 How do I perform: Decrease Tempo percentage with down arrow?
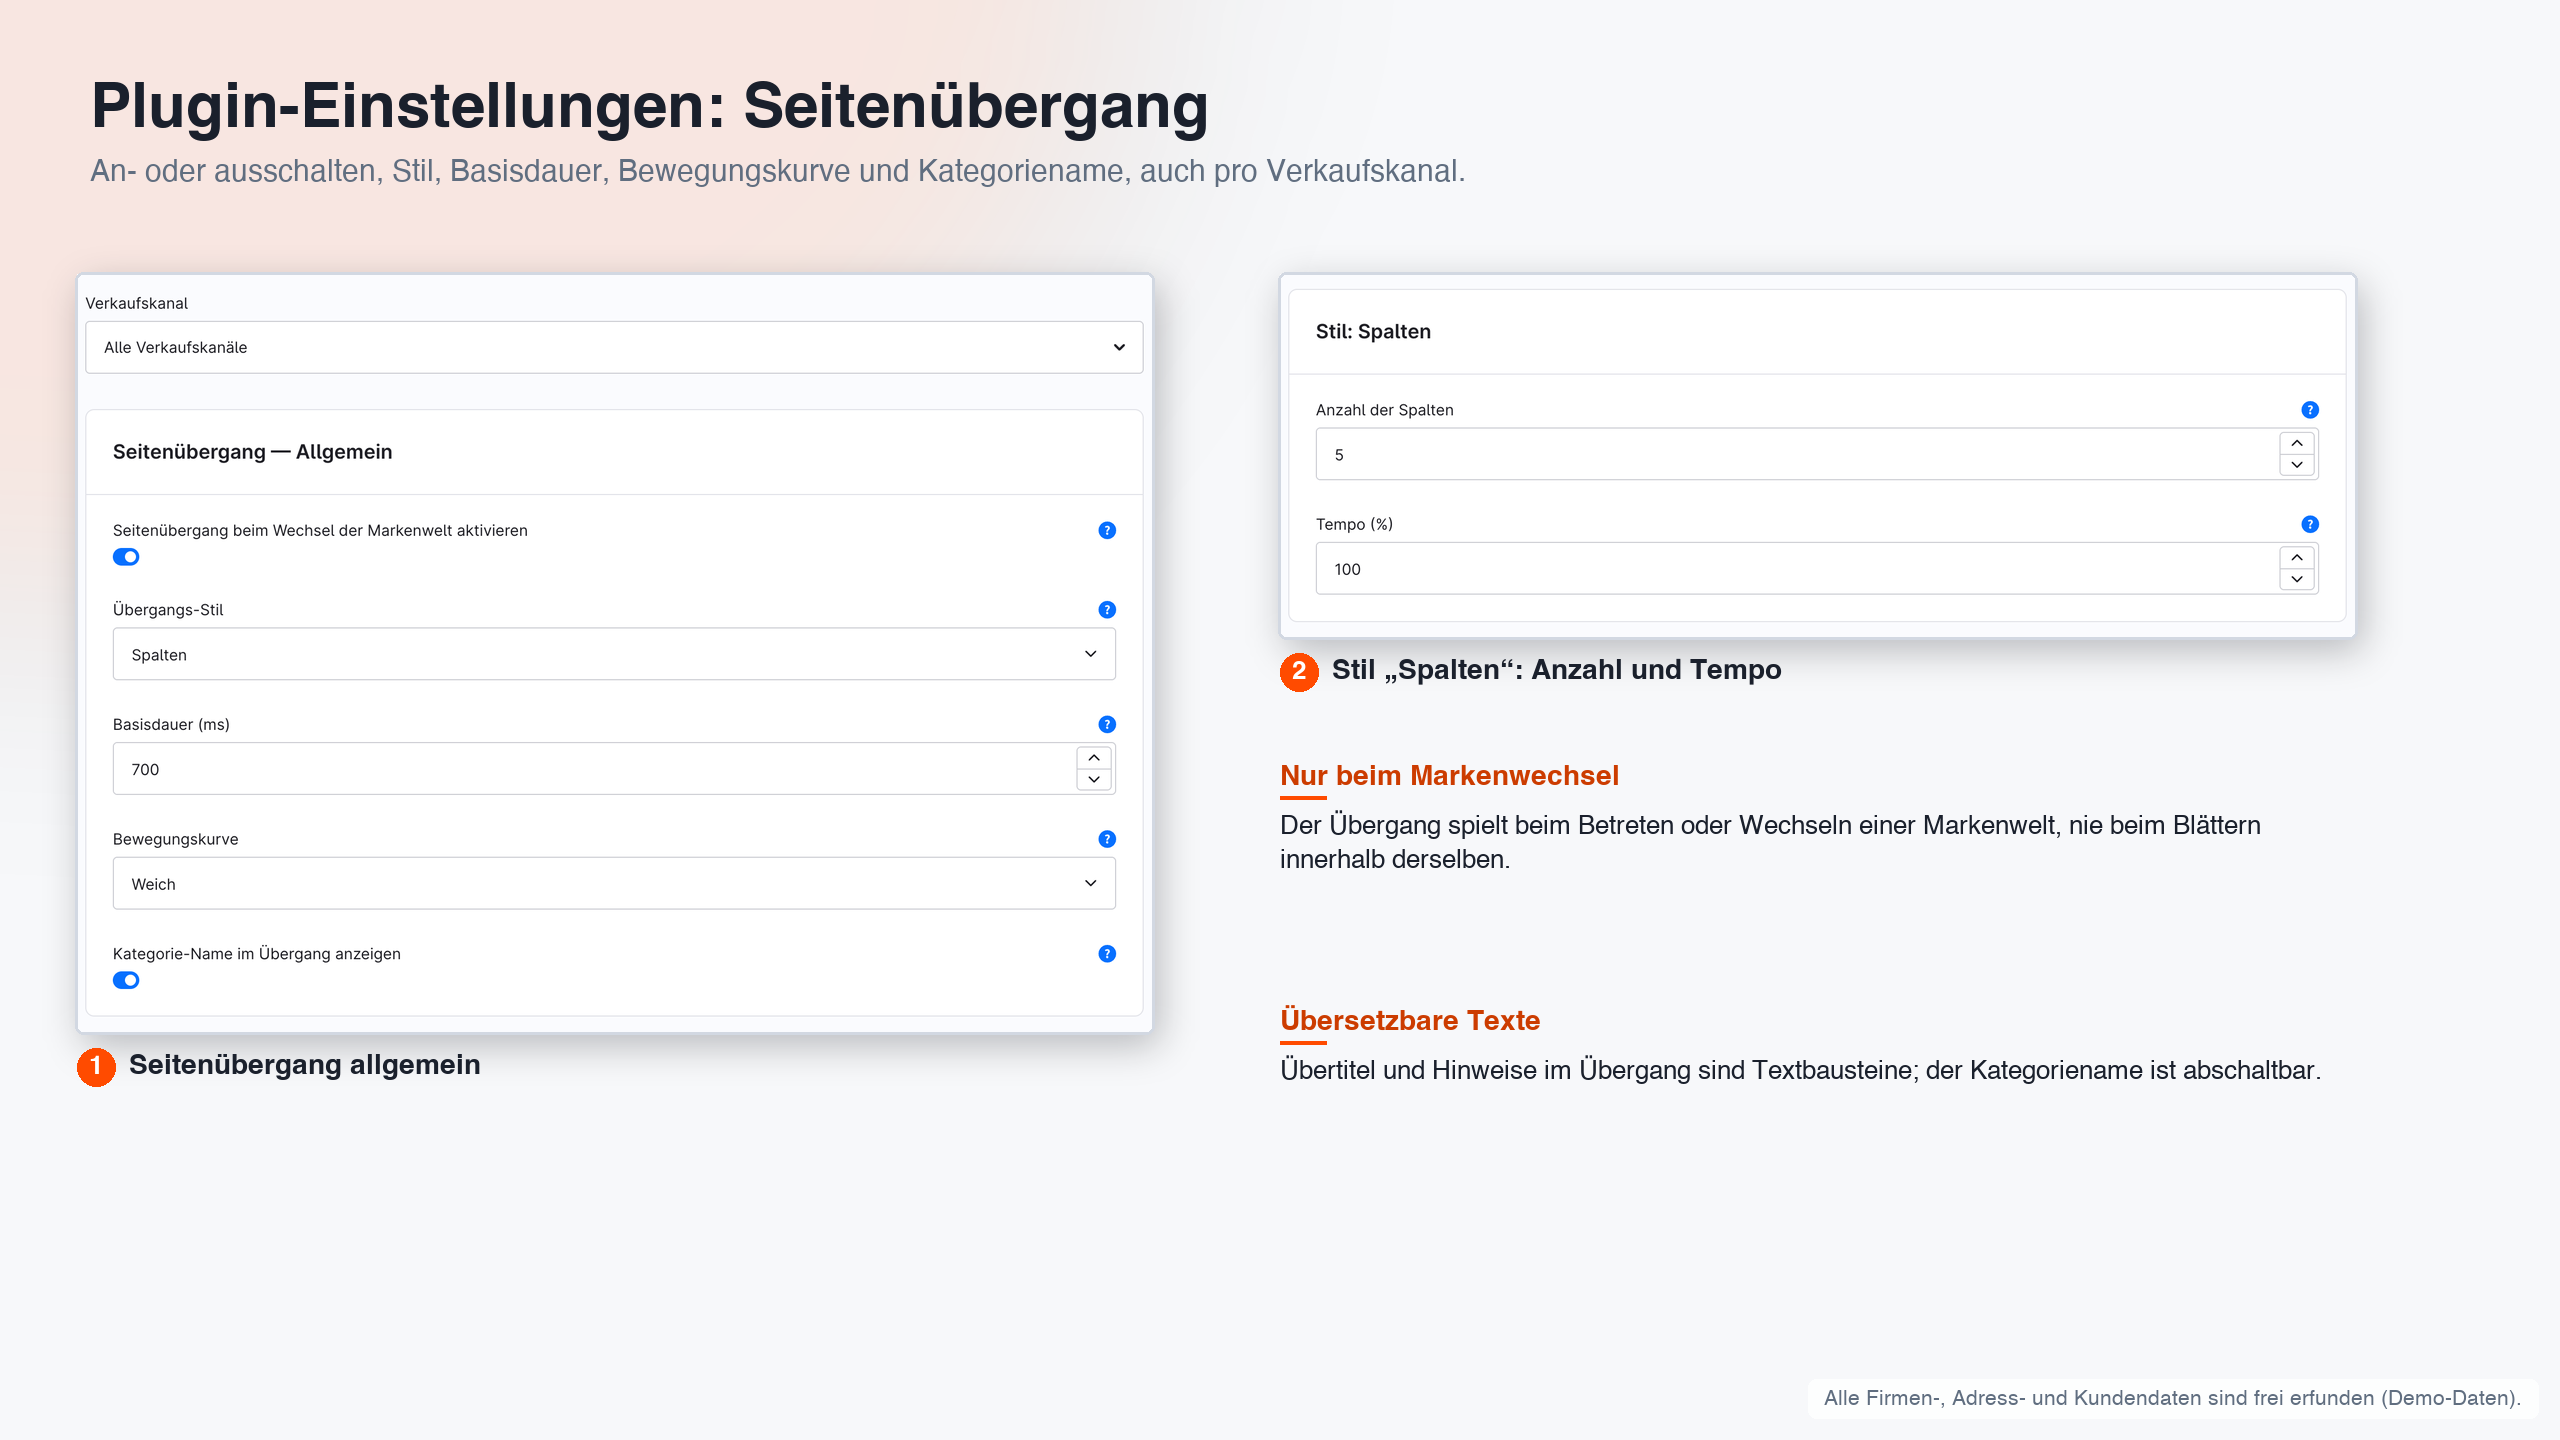(2297, 579)
